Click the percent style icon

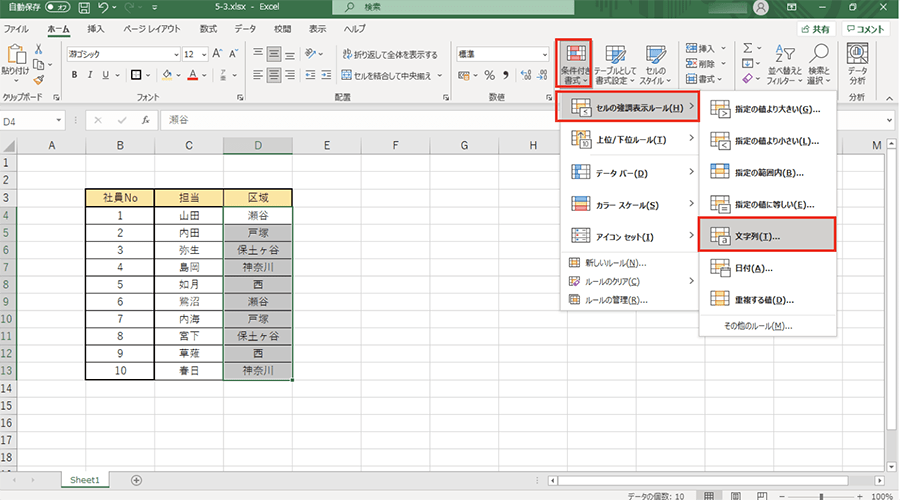click(490, 75)
